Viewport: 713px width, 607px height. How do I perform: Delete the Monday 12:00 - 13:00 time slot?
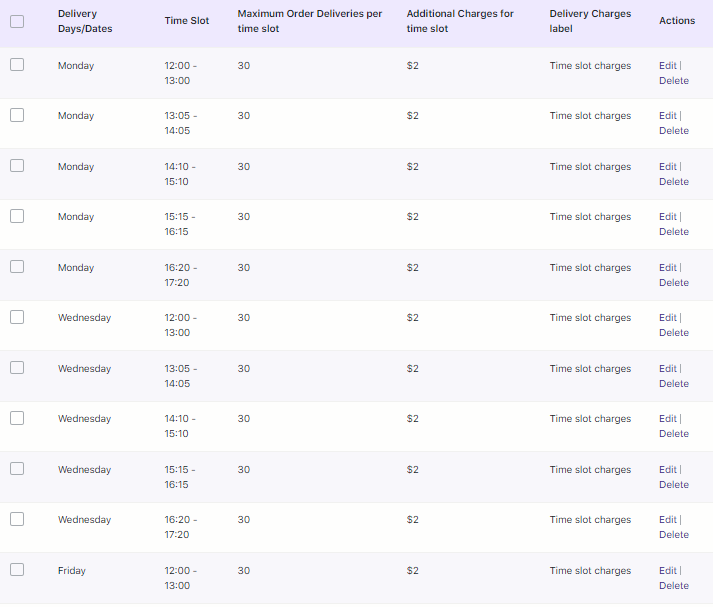tap(673, 81)
